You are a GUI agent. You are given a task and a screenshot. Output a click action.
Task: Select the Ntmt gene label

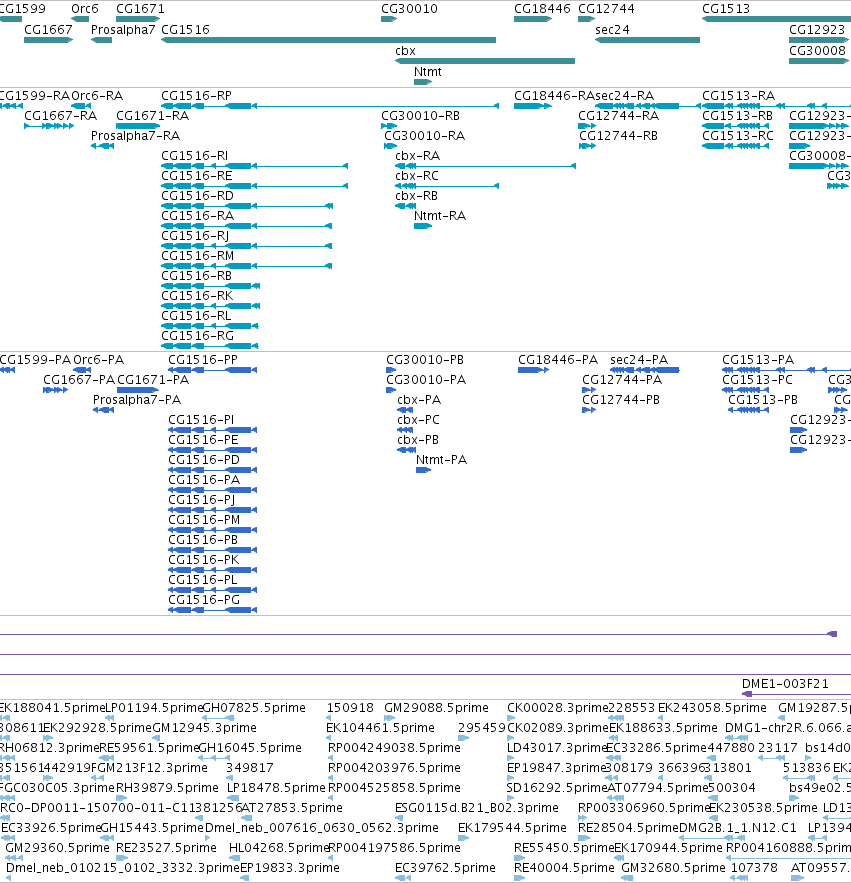[x=427, y=72]
